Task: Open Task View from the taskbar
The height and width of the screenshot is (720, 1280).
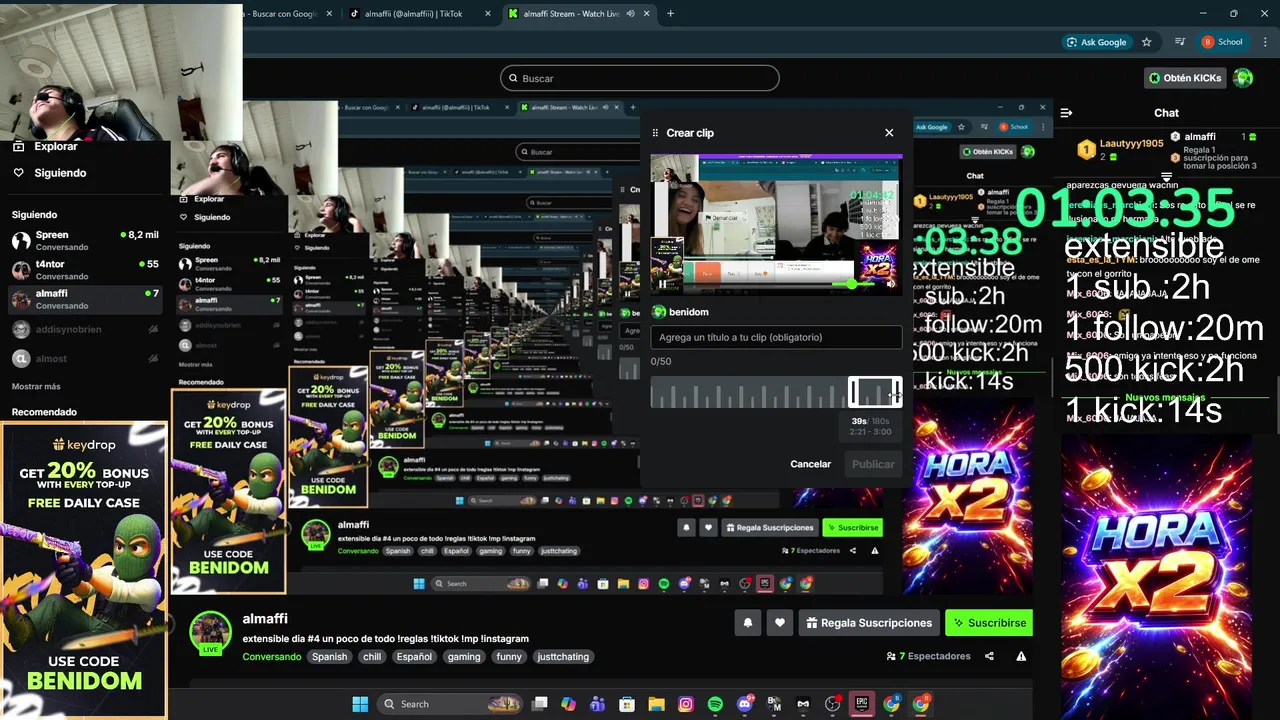Action: click(540, 704)
